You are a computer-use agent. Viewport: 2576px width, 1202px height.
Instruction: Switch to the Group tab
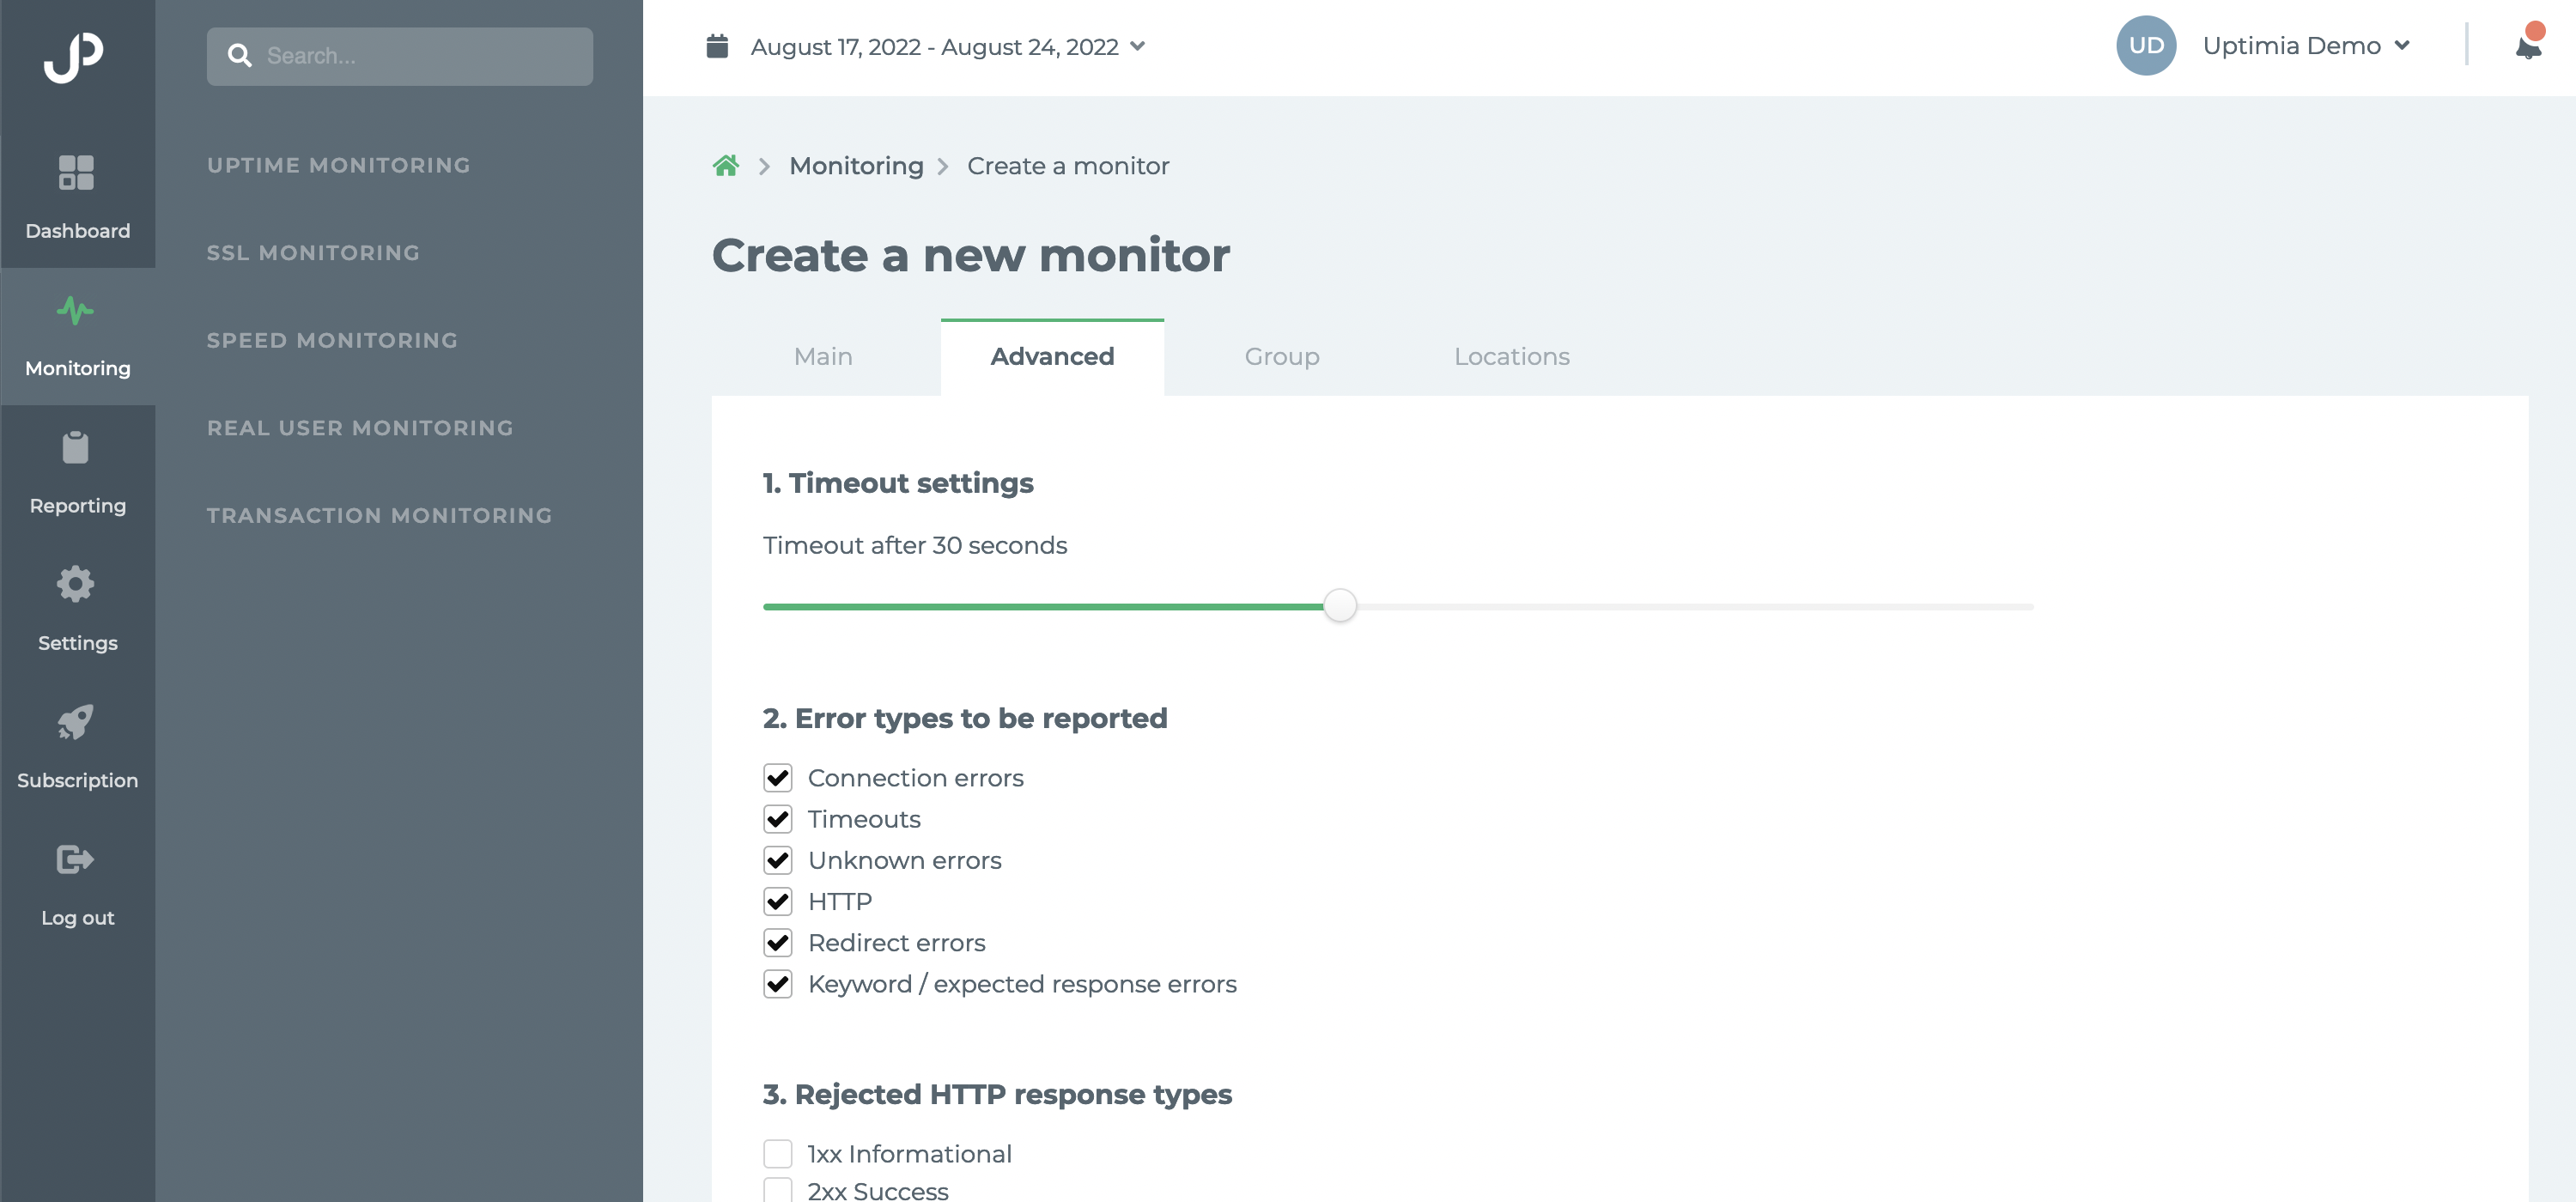point(1282,357)
